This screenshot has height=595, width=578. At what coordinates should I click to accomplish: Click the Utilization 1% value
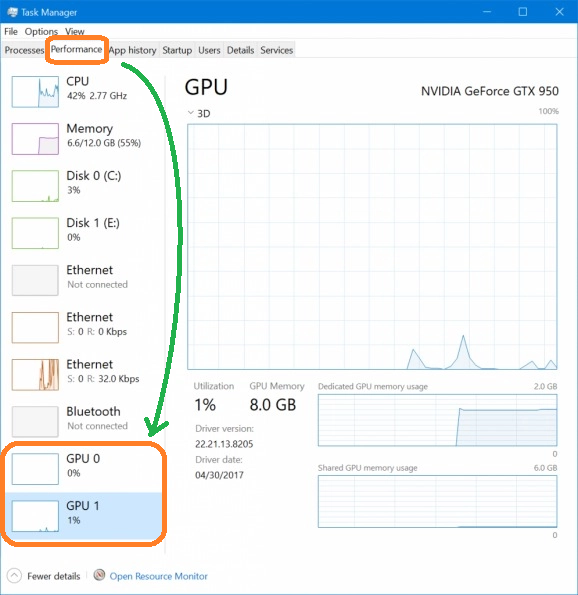[205, 405]
